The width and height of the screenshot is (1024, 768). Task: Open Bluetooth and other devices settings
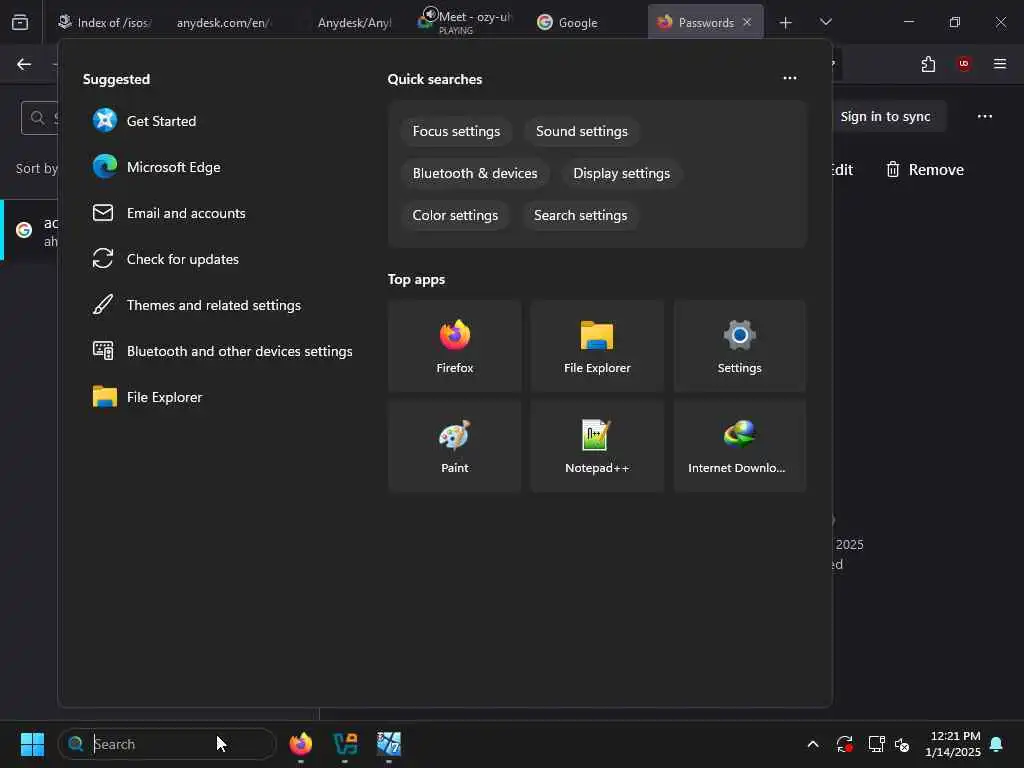click(x=222, y=351)
